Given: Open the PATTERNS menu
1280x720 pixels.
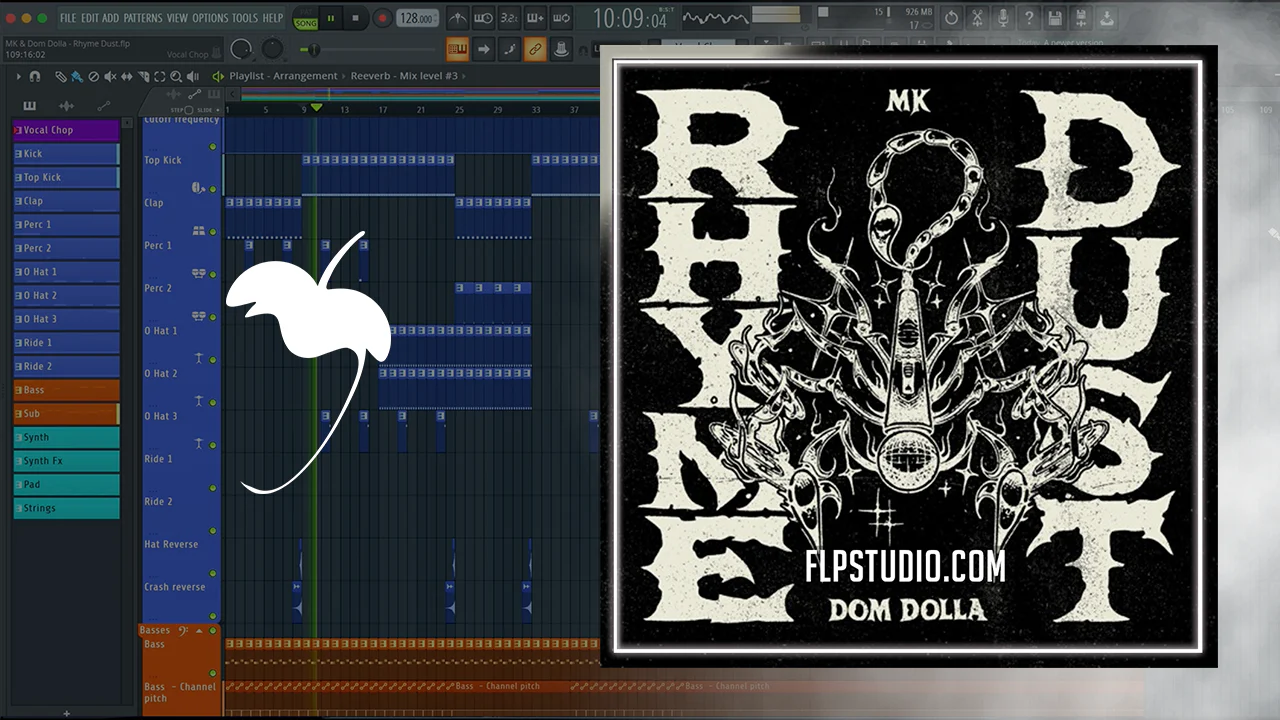Looking at the screenshot, I should point(143,18).
